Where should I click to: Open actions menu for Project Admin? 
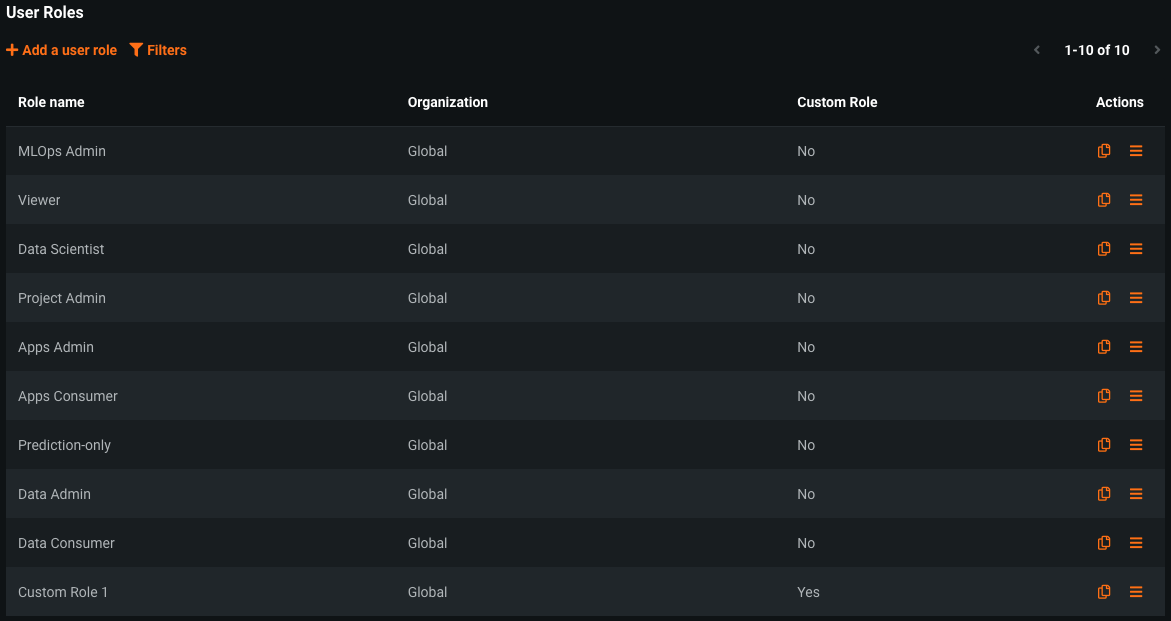1136,298
